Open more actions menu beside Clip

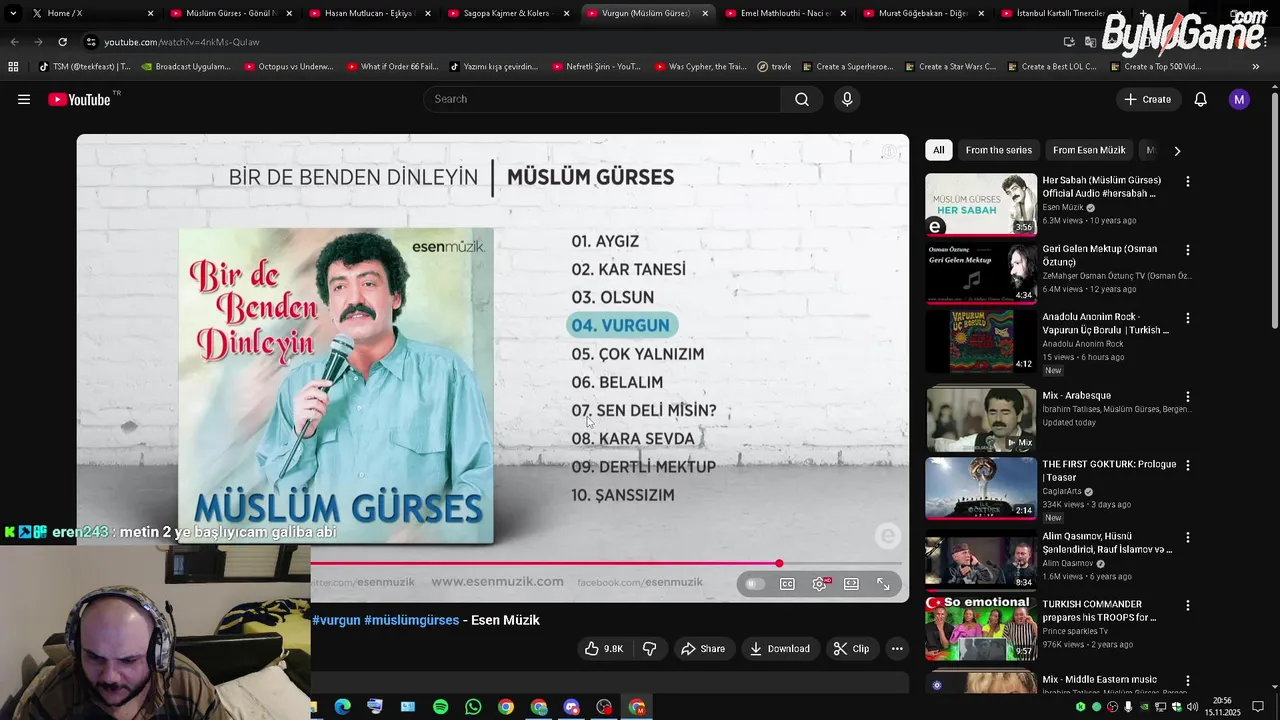click(x=897, y=649)
